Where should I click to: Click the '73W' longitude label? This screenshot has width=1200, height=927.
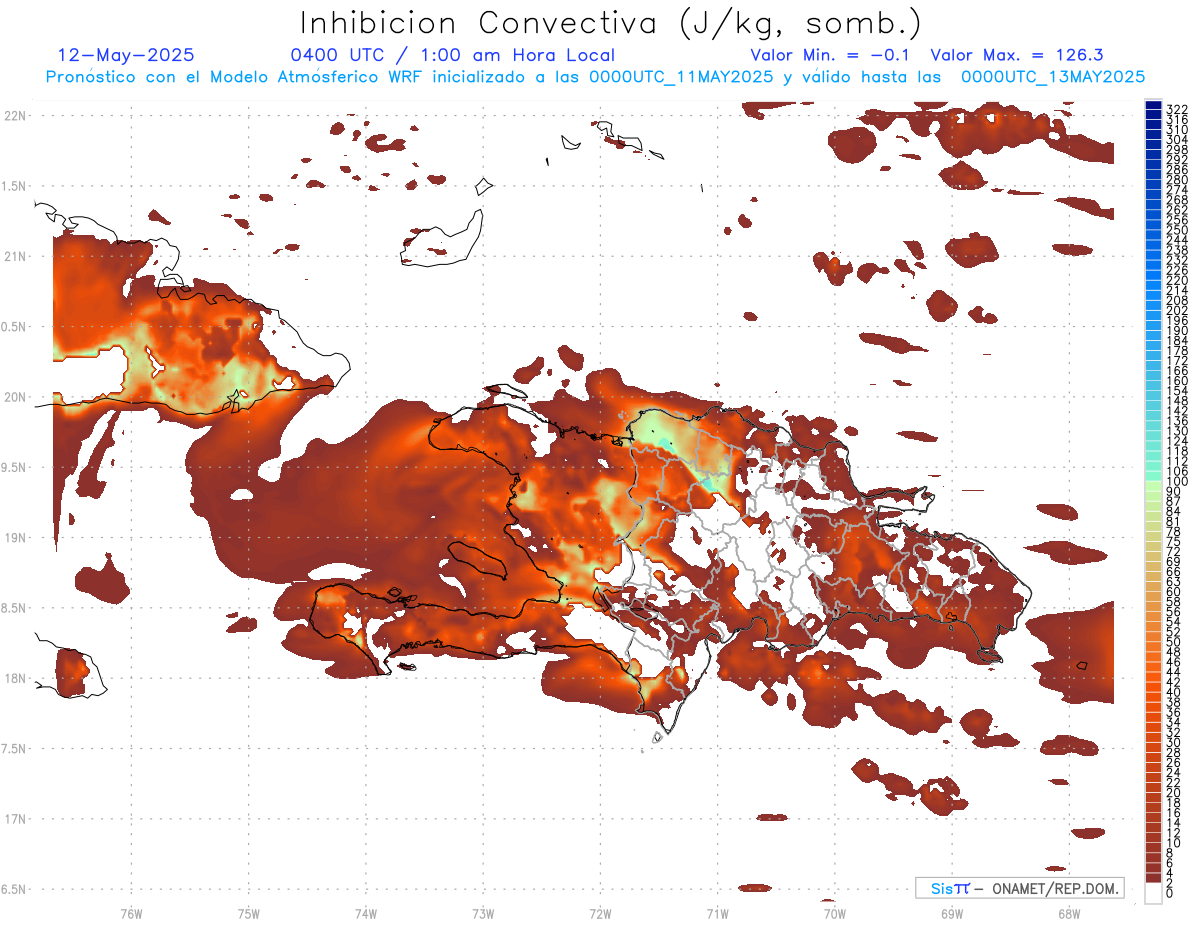tap(483, 913)
